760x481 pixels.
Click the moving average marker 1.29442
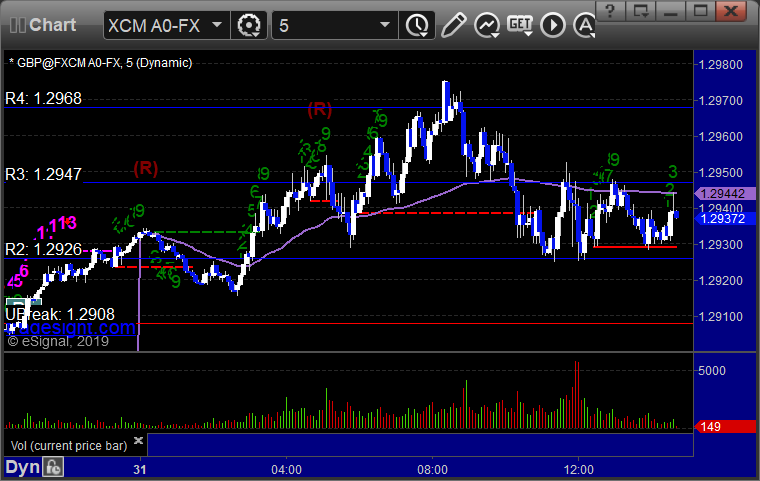click(x=723, y=193)
